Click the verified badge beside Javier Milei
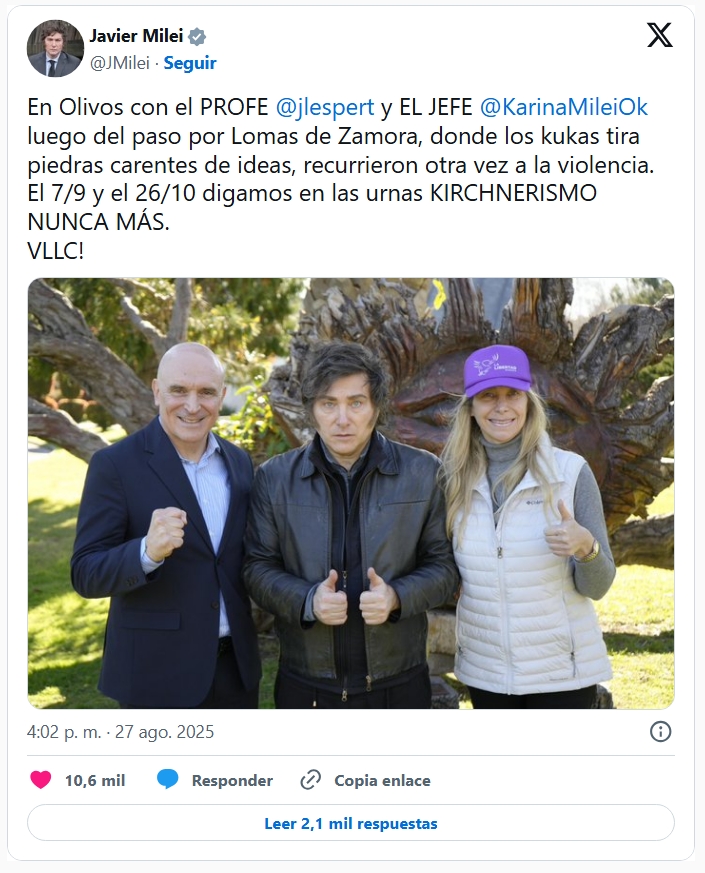The width and height of the screenshot is (705, 873). click(x=197, y=37)
